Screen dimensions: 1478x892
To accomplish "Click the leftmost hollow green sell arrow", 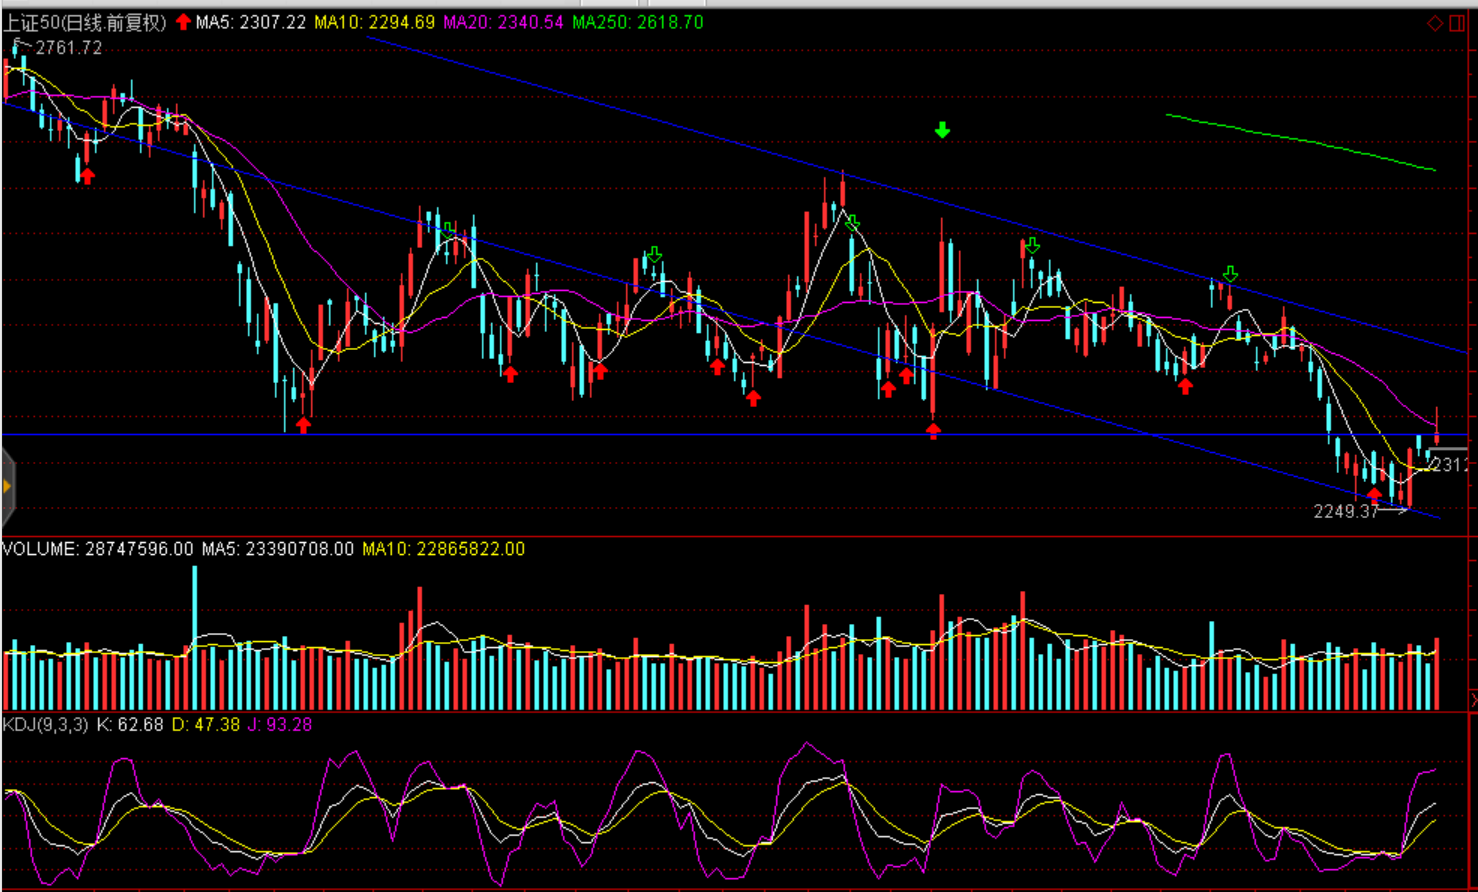I will (450, 229).
